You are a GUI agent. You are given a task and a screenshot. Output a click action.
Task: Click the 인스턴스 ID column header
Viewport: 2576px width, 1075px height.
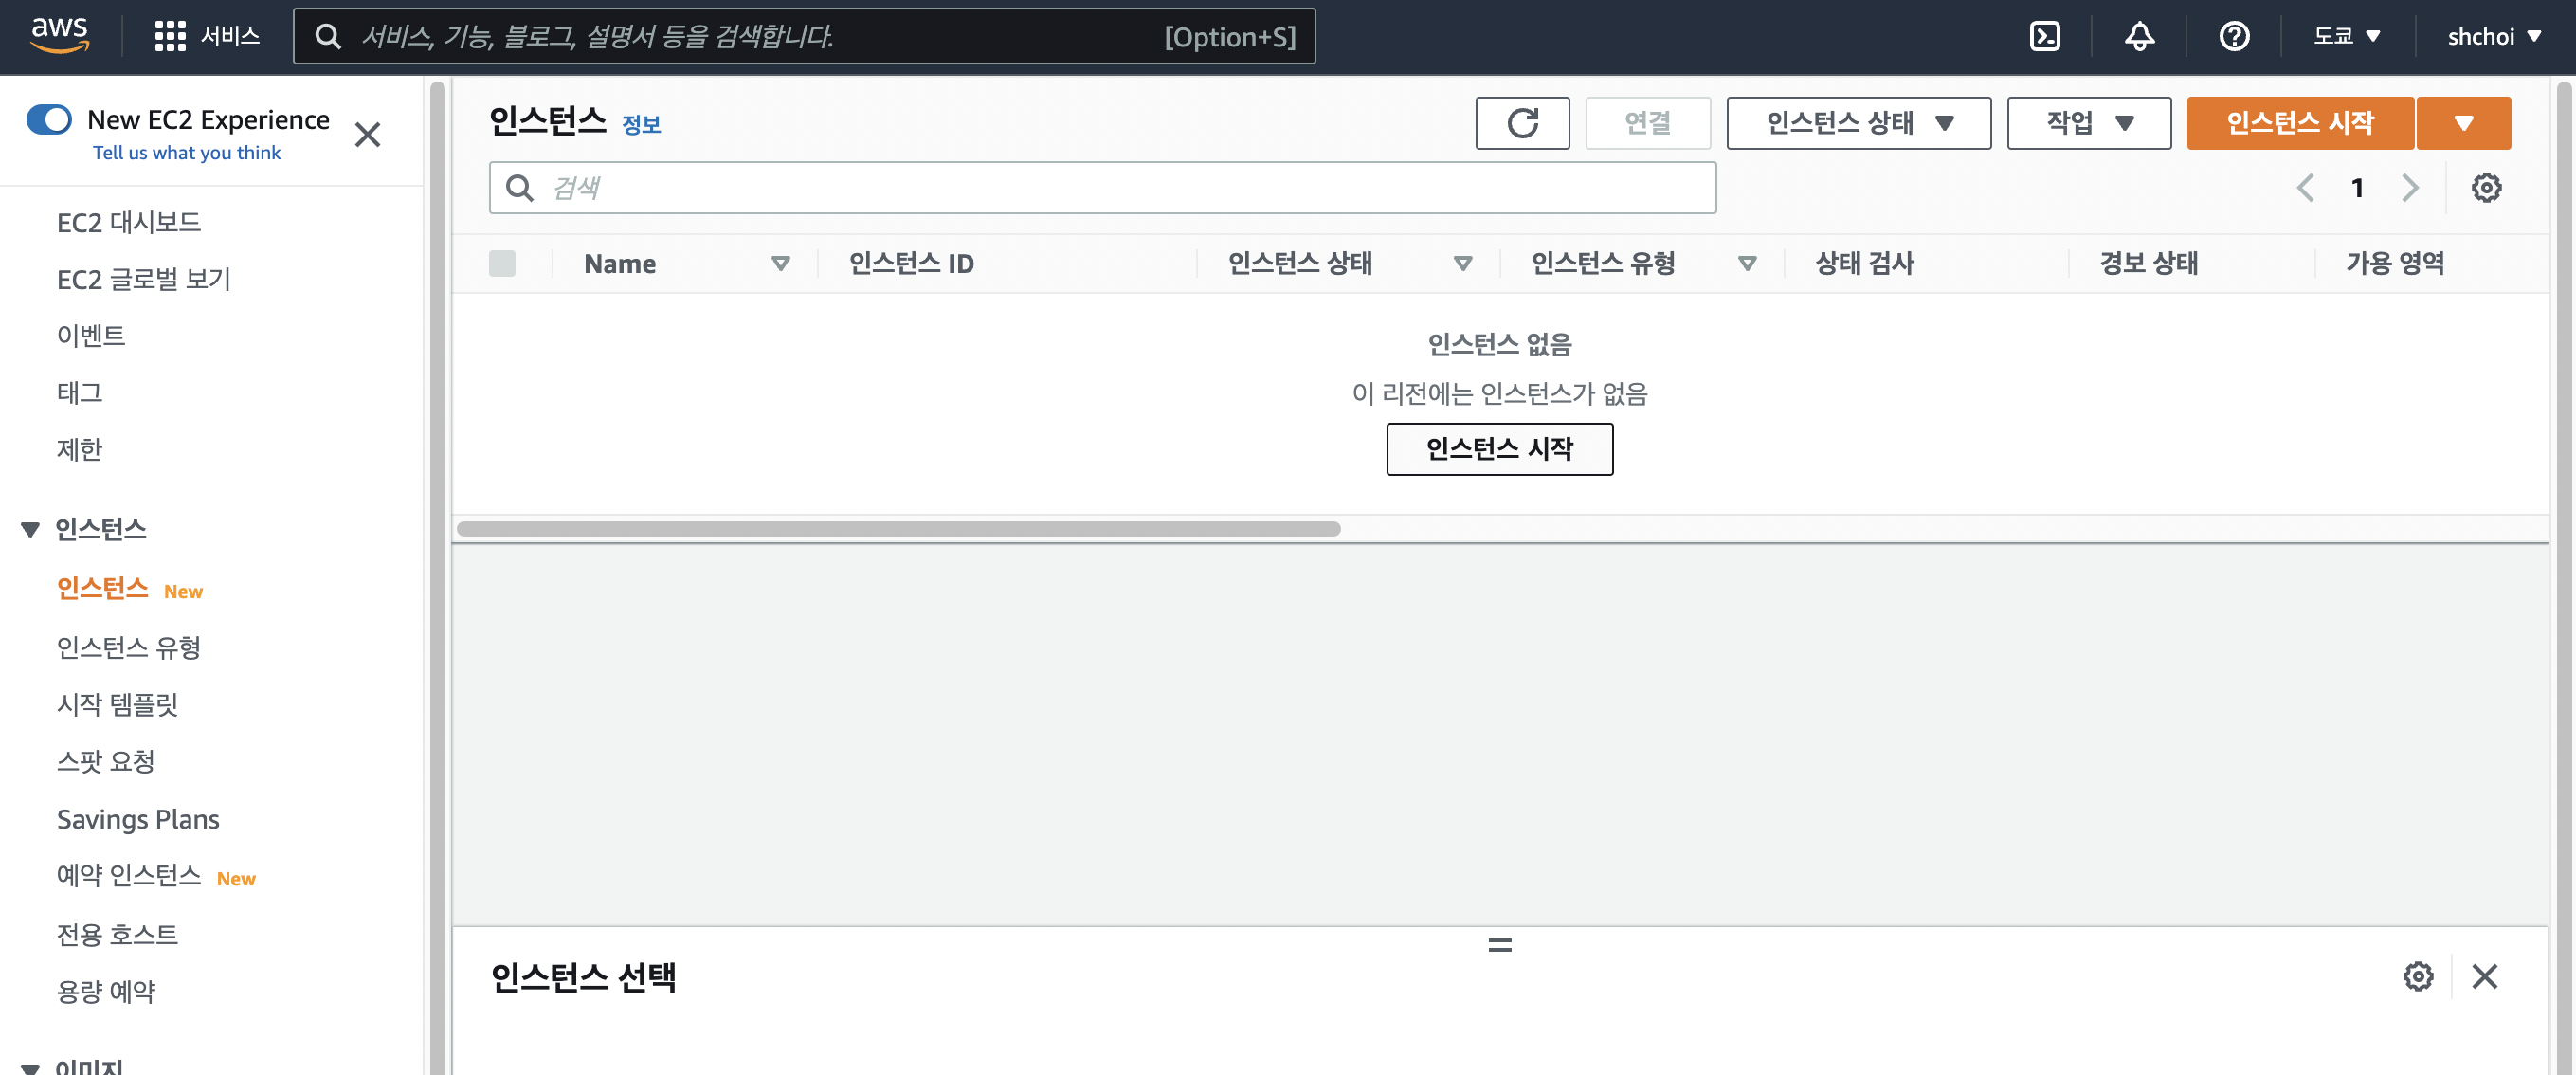[x=911, y=263]
